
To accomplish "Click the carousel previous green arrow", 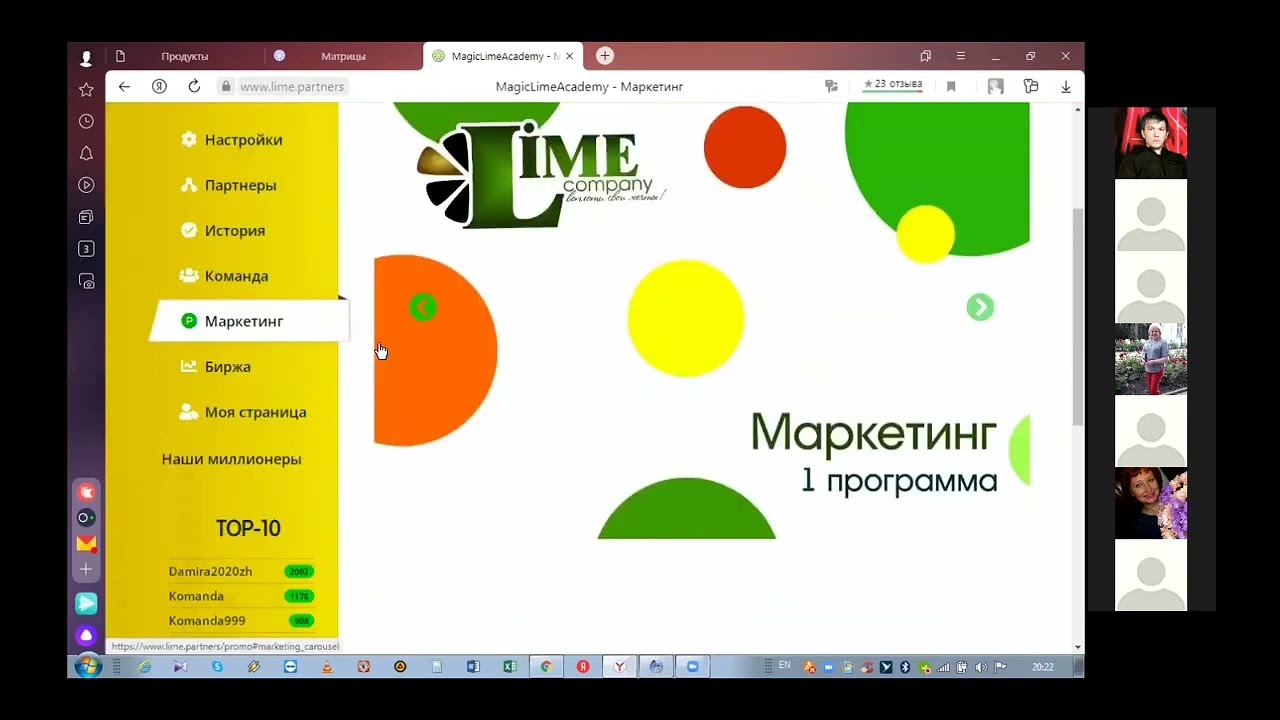I will pyautogui.click(x=422, y=307).
